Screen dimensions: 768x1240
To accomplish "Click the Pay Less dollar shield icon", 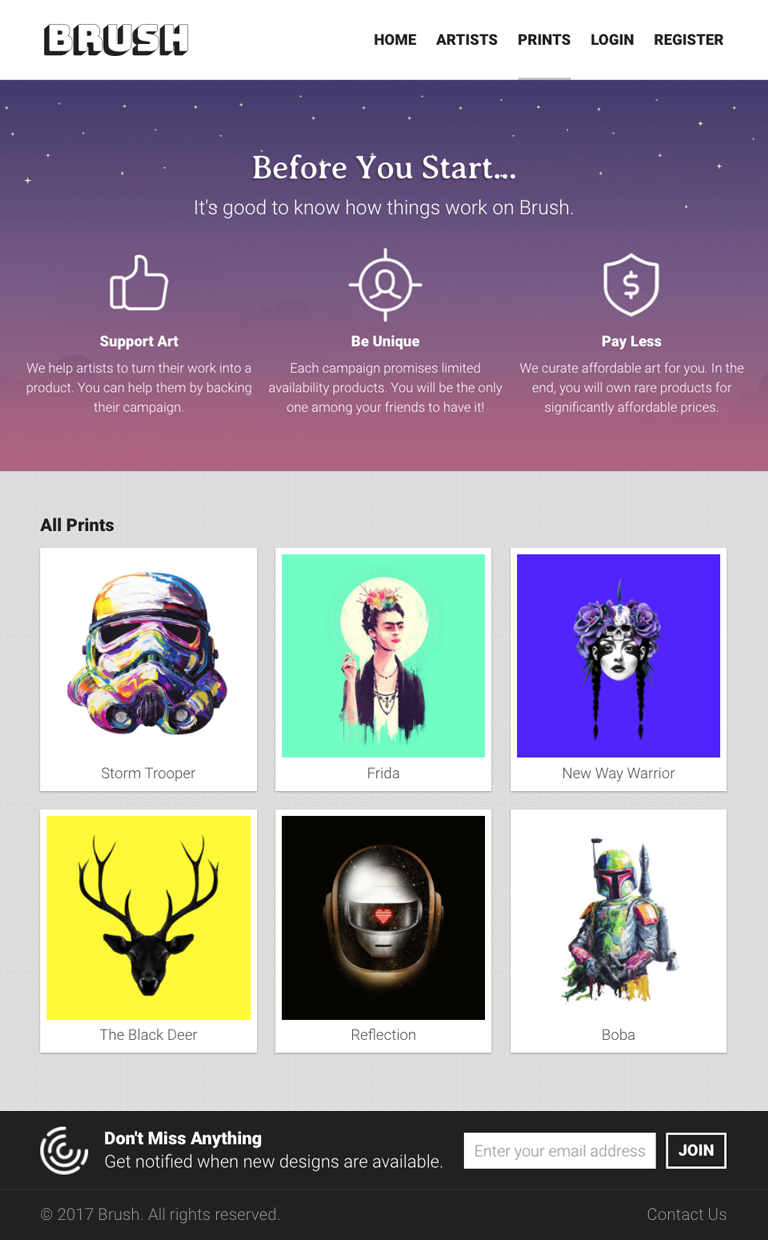I will (631, 285).
